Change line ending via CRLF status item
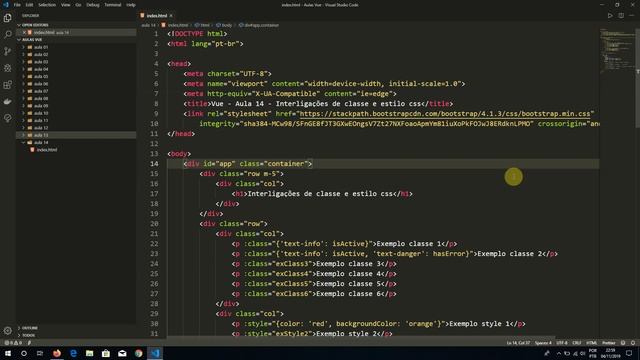This screenshot has height=360, width=640. click(576, 343)
